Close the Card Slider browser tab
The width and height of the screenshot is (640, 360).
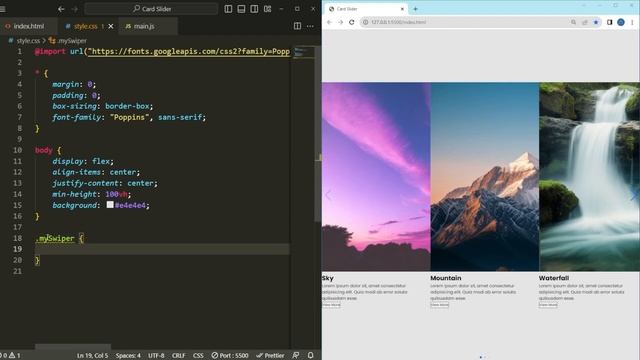click(402, 9)
